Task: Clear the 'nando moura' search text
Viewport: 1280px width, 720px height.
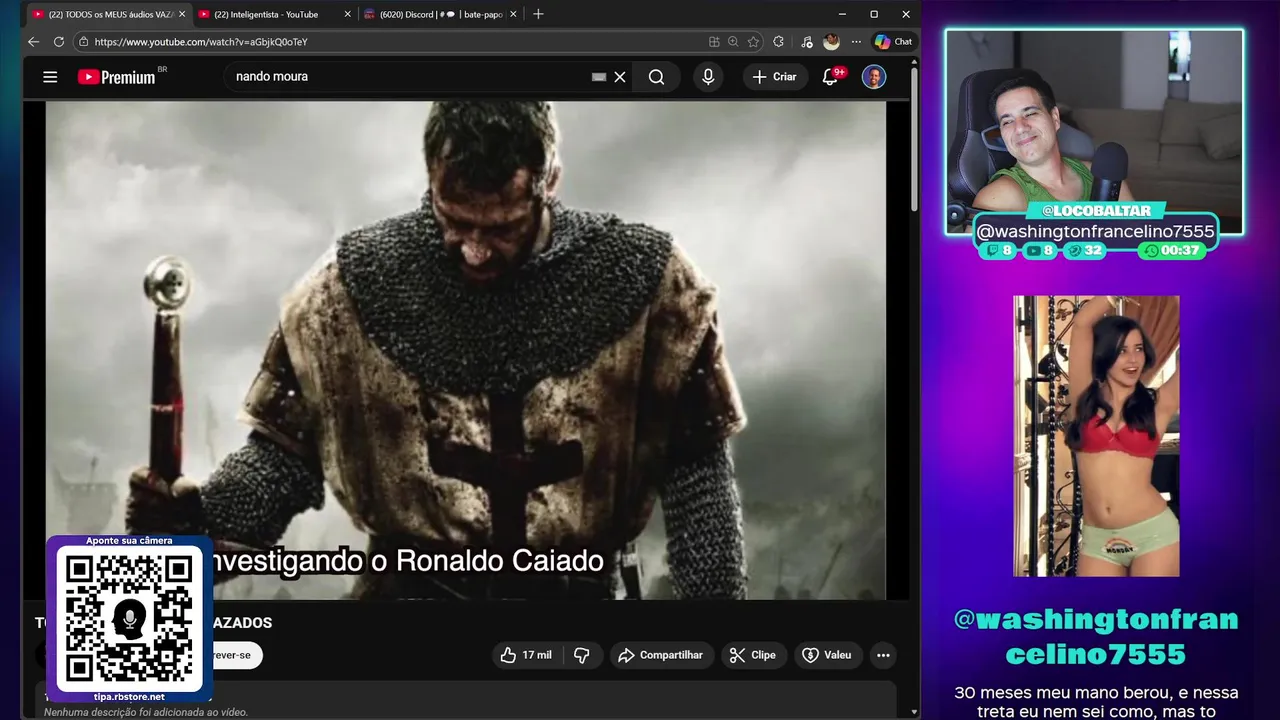Action: point(620,77)
